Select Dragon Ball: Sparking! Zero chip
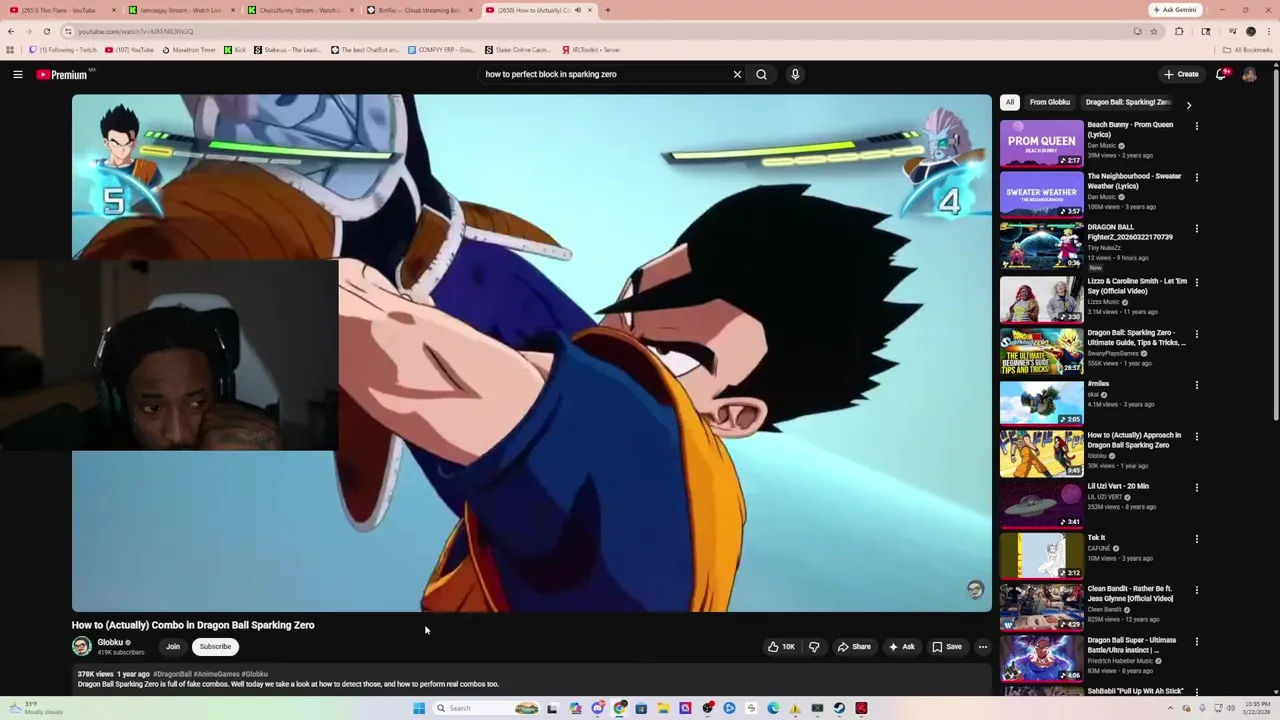The height and width of the screenshot is (720, 1280). pos(1128,102)
